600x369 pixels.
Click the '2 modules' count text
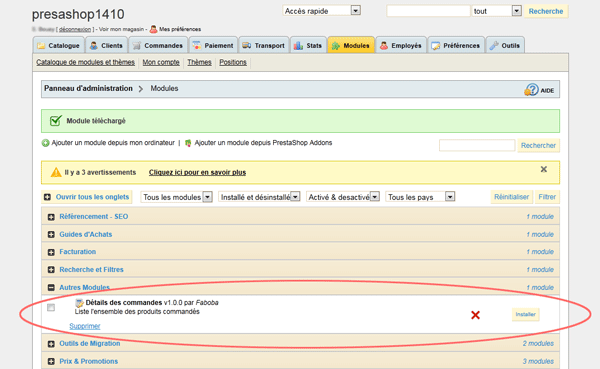(538, 344)
